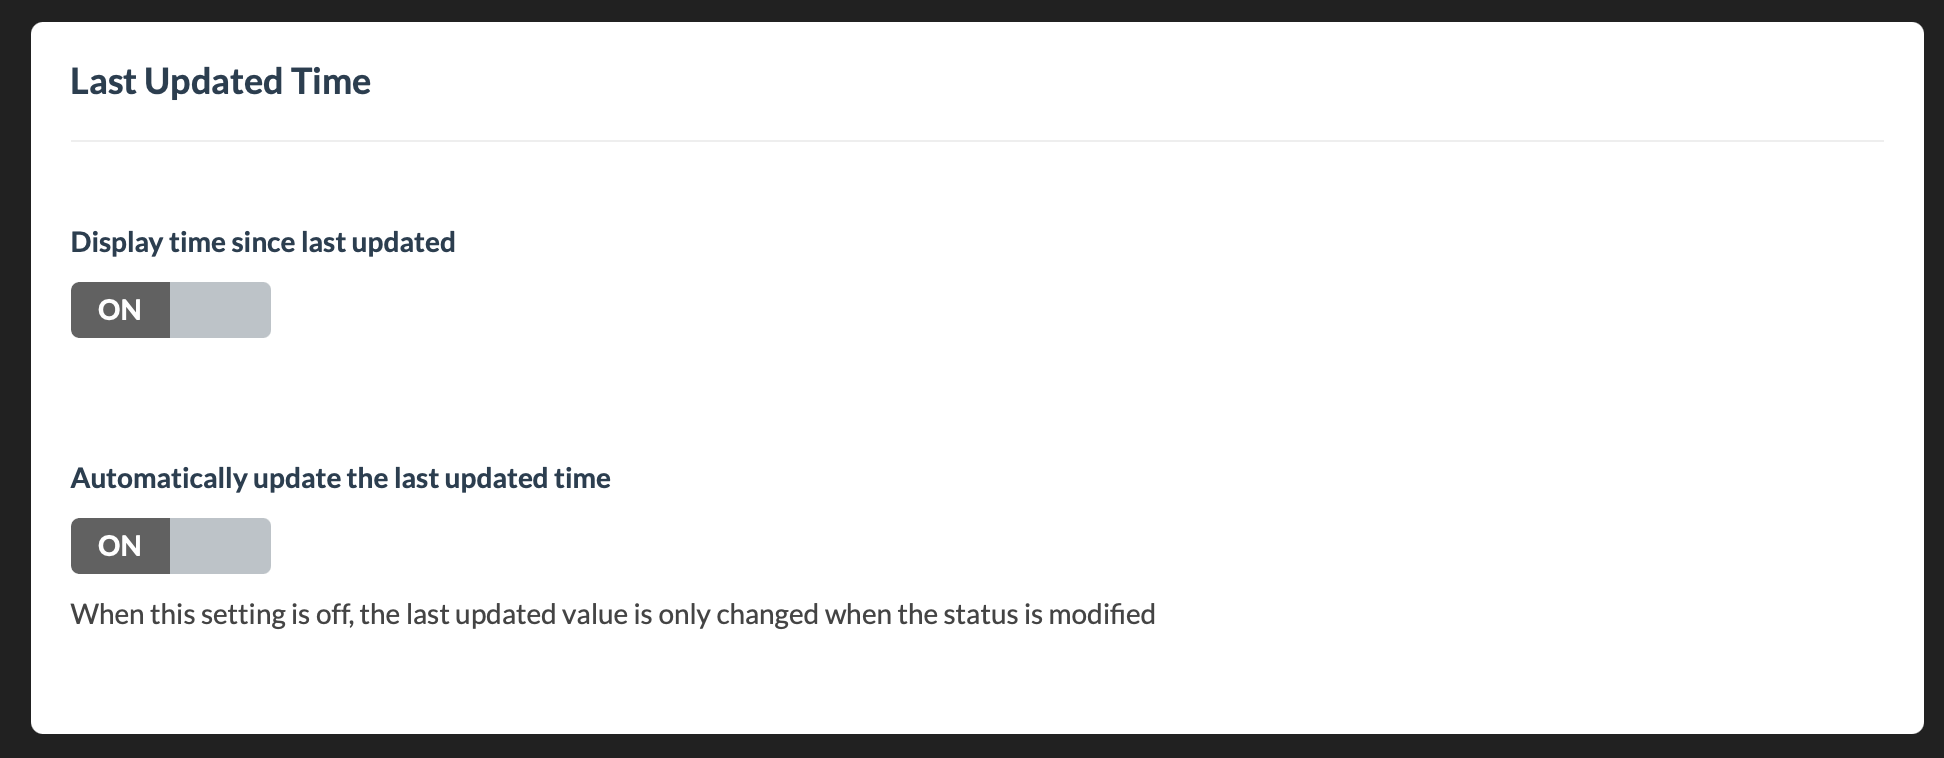Click the divider line under Last Updated Time
Image resolution: width=1944 pixels, height=758 pixels.
976,141
